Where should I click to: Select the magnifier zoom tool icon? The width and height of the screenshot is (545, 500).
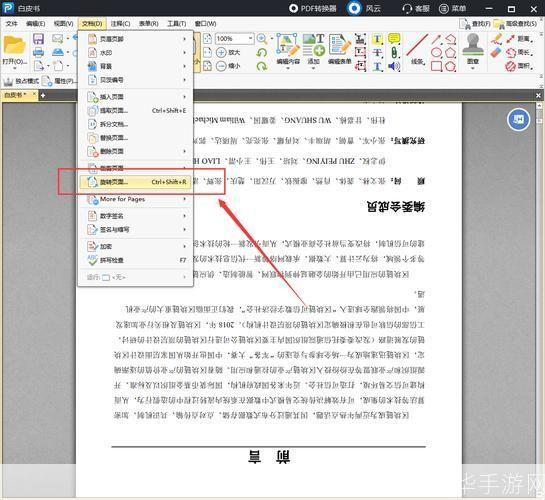262,39
